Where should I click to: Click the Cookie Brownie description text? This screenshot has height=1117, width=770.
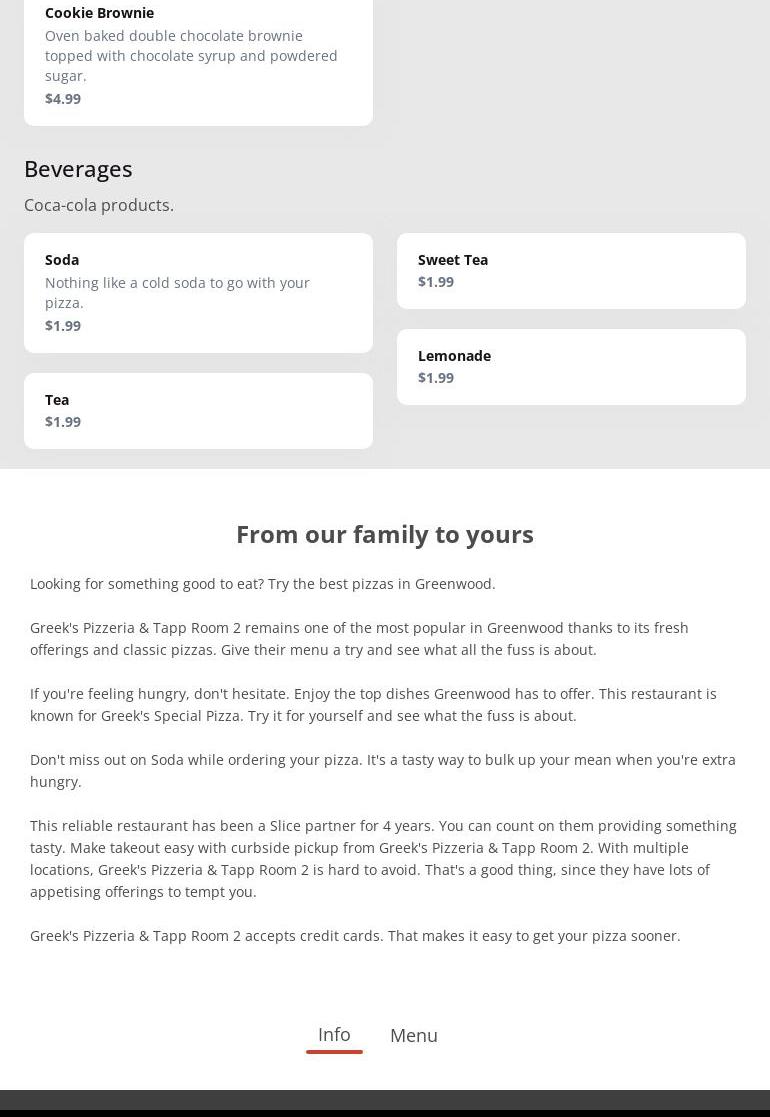pyautogui.click(x=191, y=55)
